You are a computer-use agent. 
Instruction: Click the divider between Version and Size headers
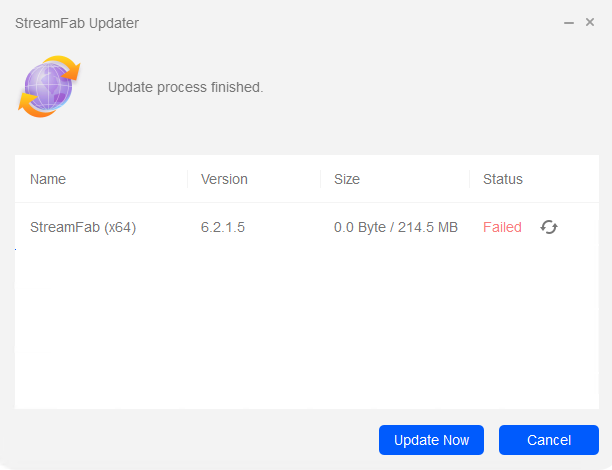321,179
